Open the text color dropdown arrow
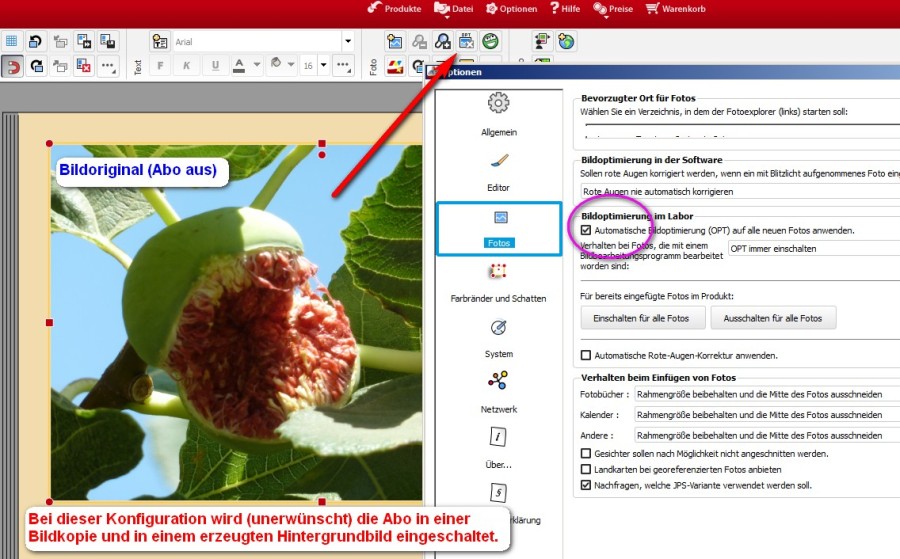900x559 pixels. point(257,65)
